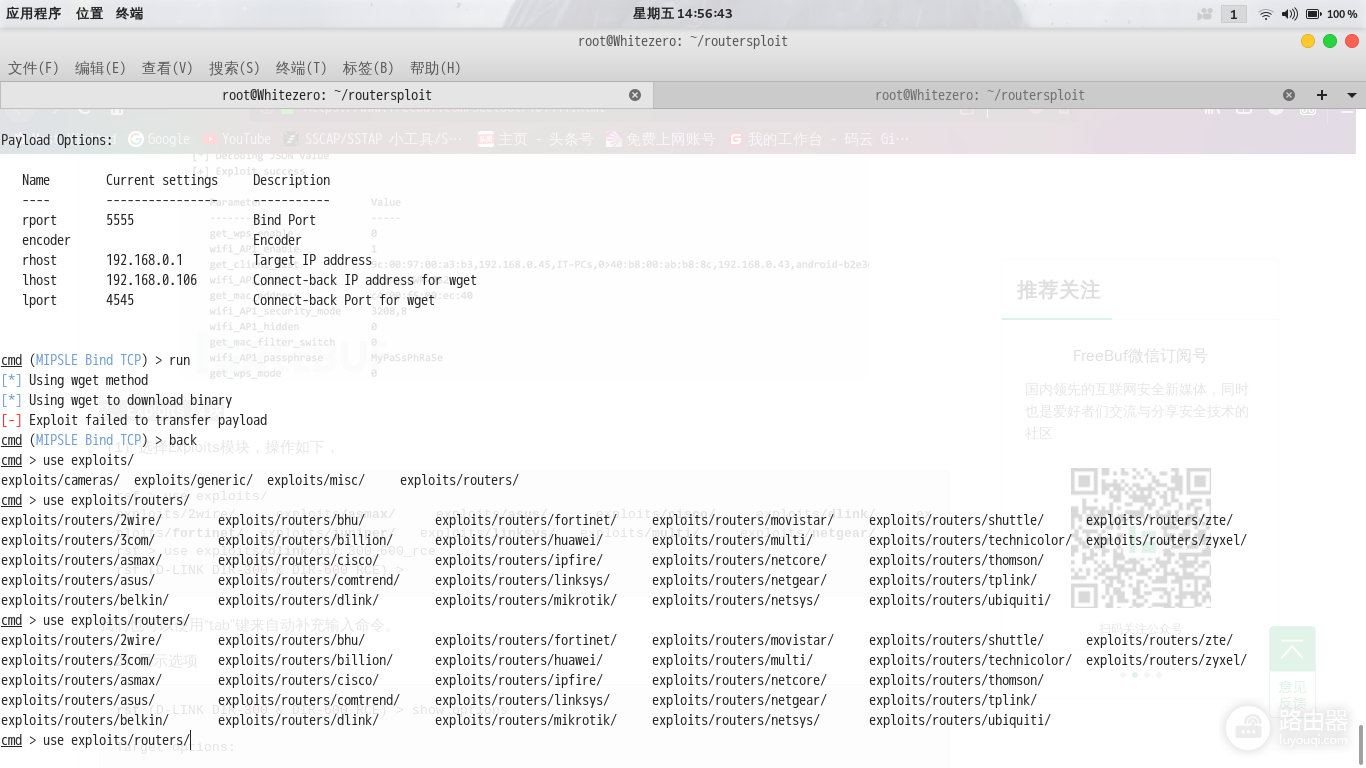This screenshot has width=1366, height=768.
Task: Open the 应用程序 panel menu
Action: pyautogui.click(x=34, y=14)
